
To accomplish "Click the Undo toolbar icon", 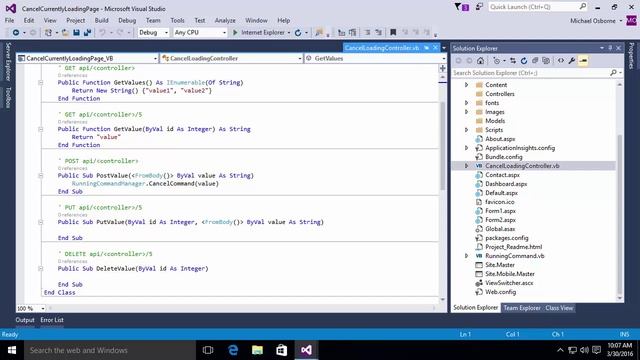I will tap(102, 33).
